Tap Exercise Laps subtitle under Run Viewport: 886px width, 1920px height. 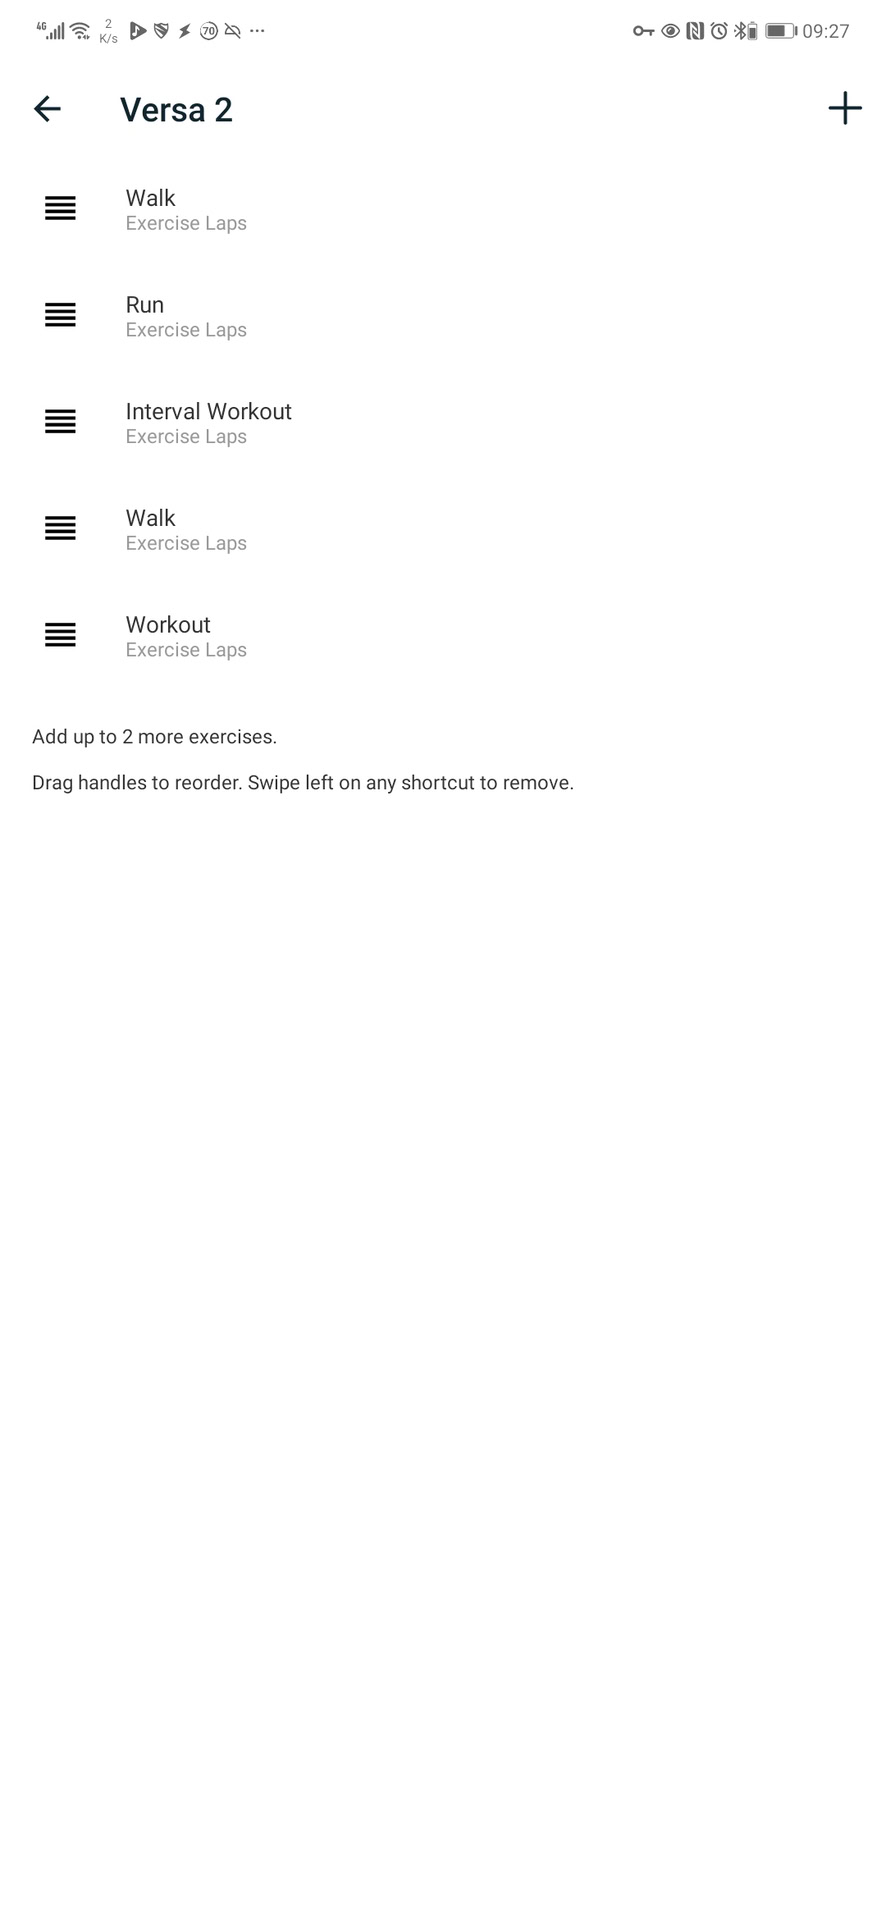[186, 330]
